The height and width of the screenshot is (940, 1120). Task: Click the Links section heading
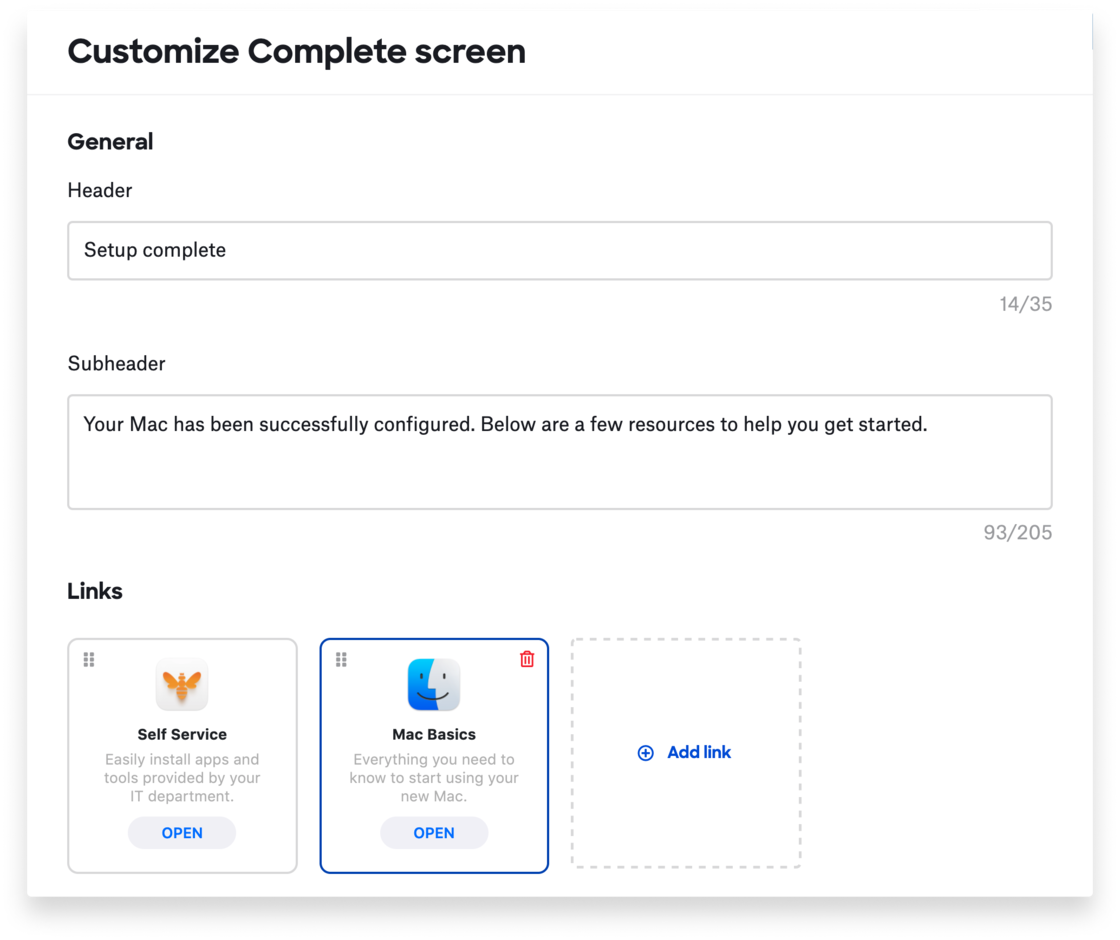coord(95,591)
